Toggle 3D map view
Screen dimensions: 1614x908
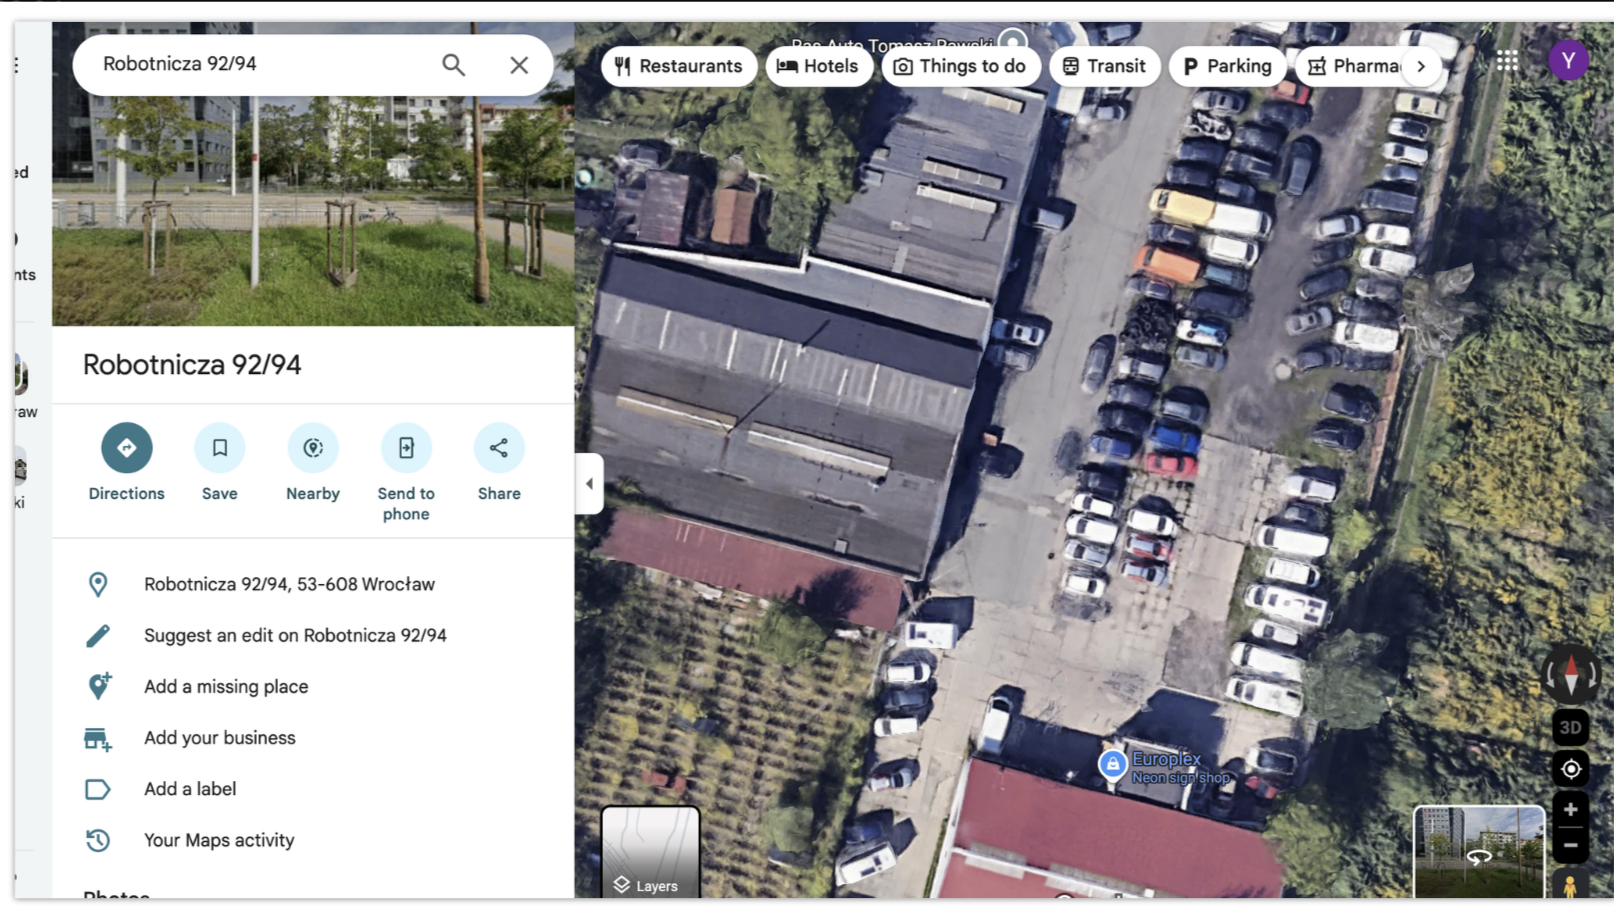1570,727
